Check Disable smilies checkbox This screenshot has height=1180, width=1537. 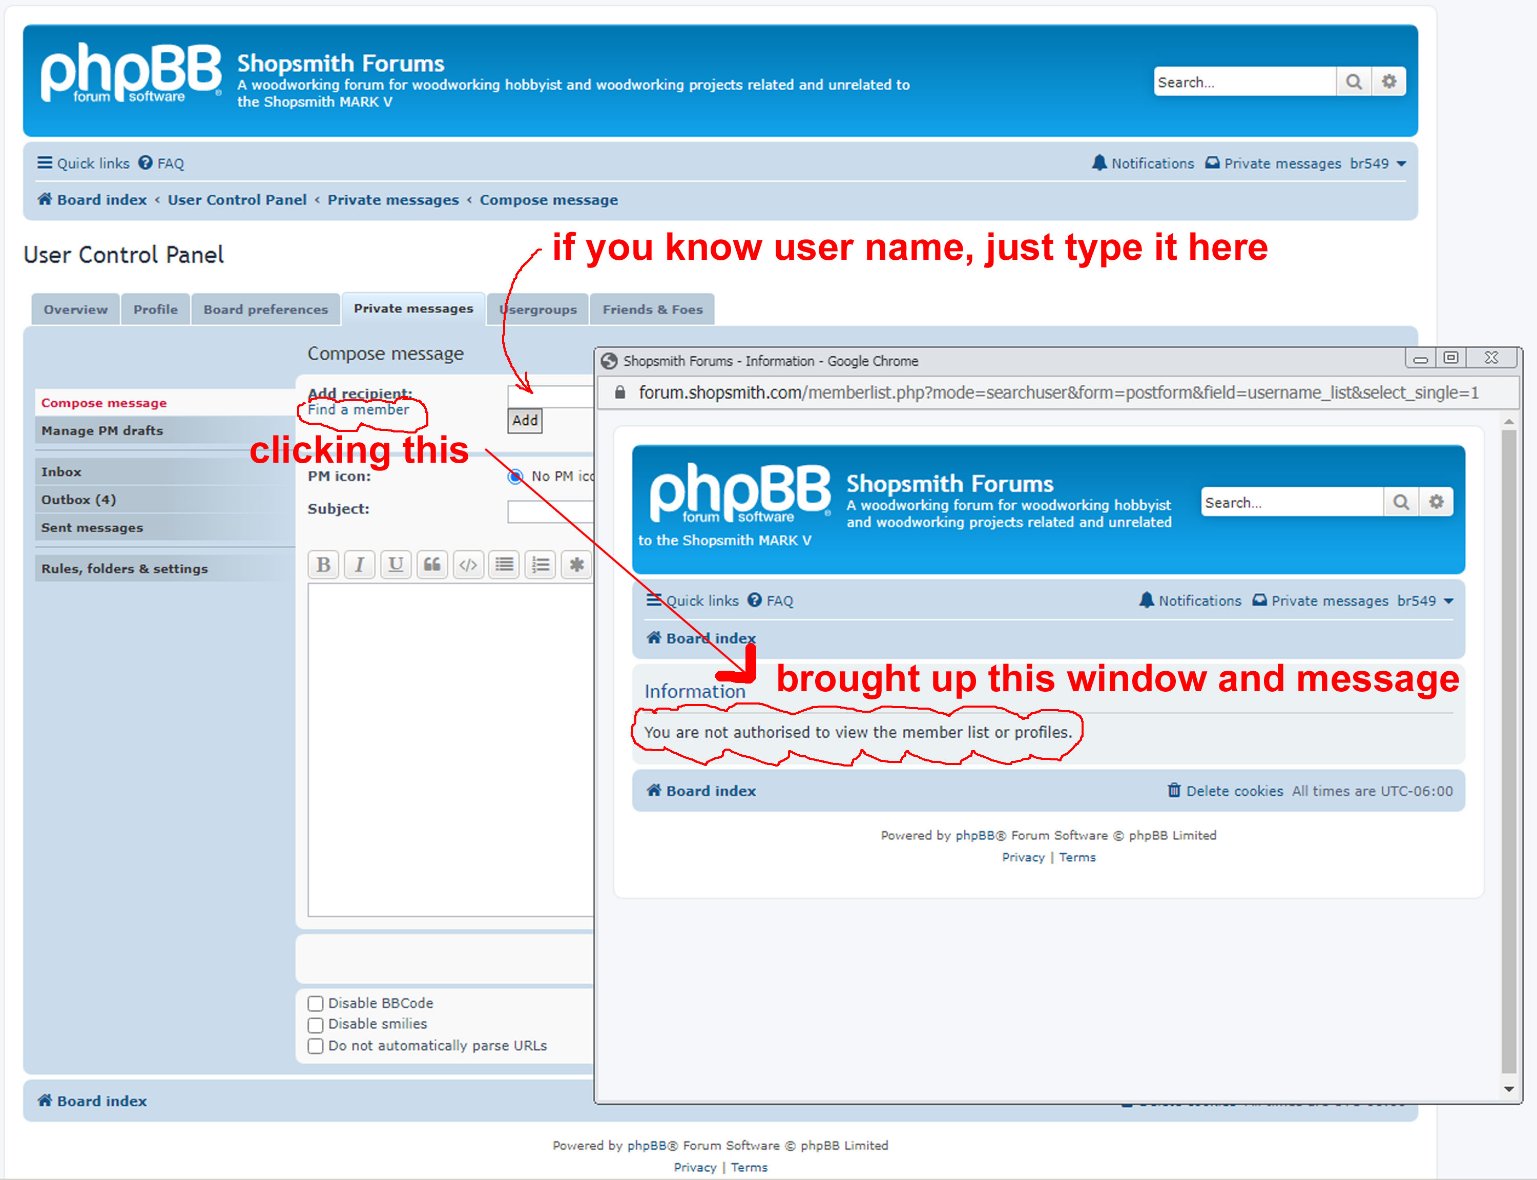click(316, 1024)
